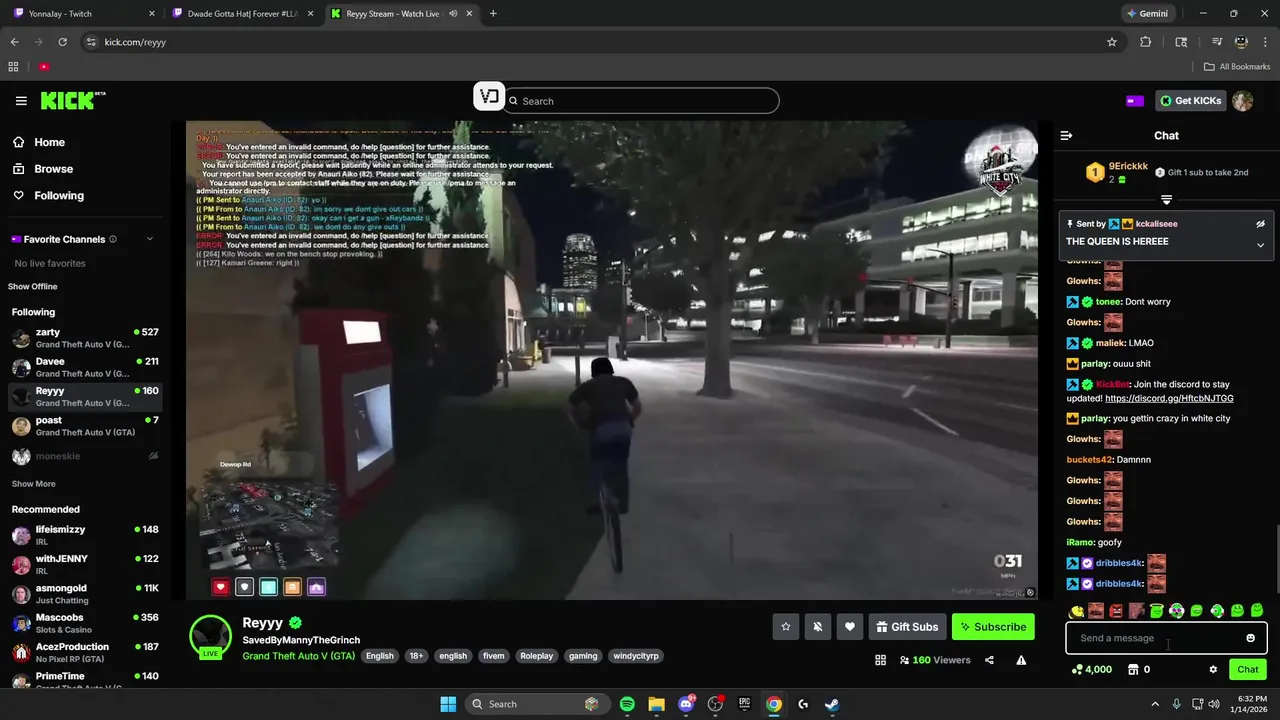1280x720 pixels.
Task: Open asmongold recommended channel
Action: (85, 594)
